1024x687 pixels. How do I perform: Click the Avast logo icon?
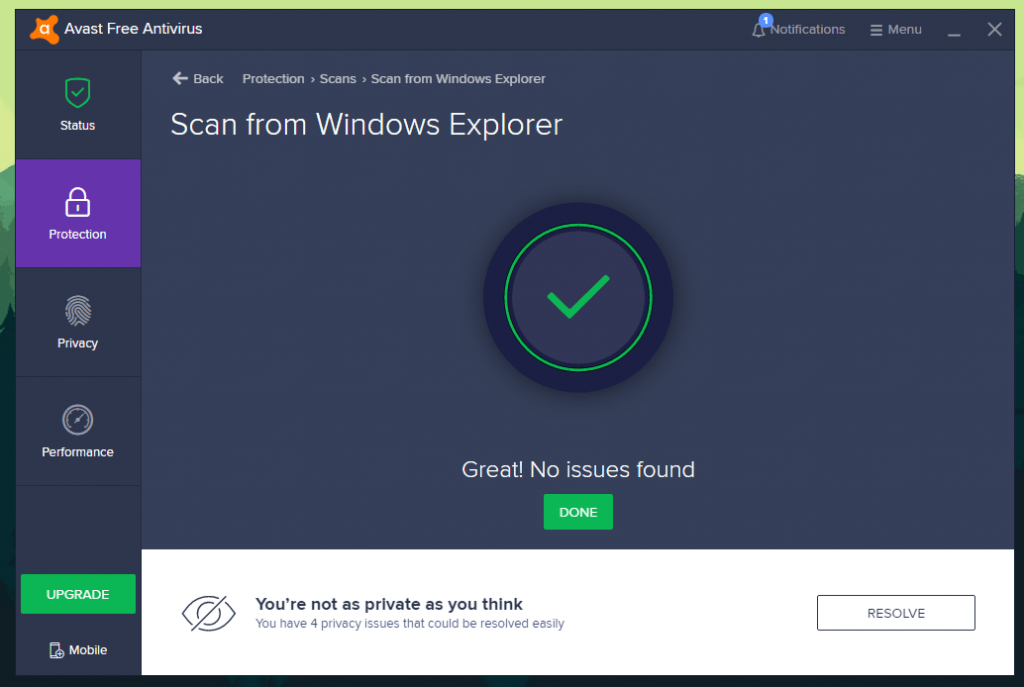44,29
